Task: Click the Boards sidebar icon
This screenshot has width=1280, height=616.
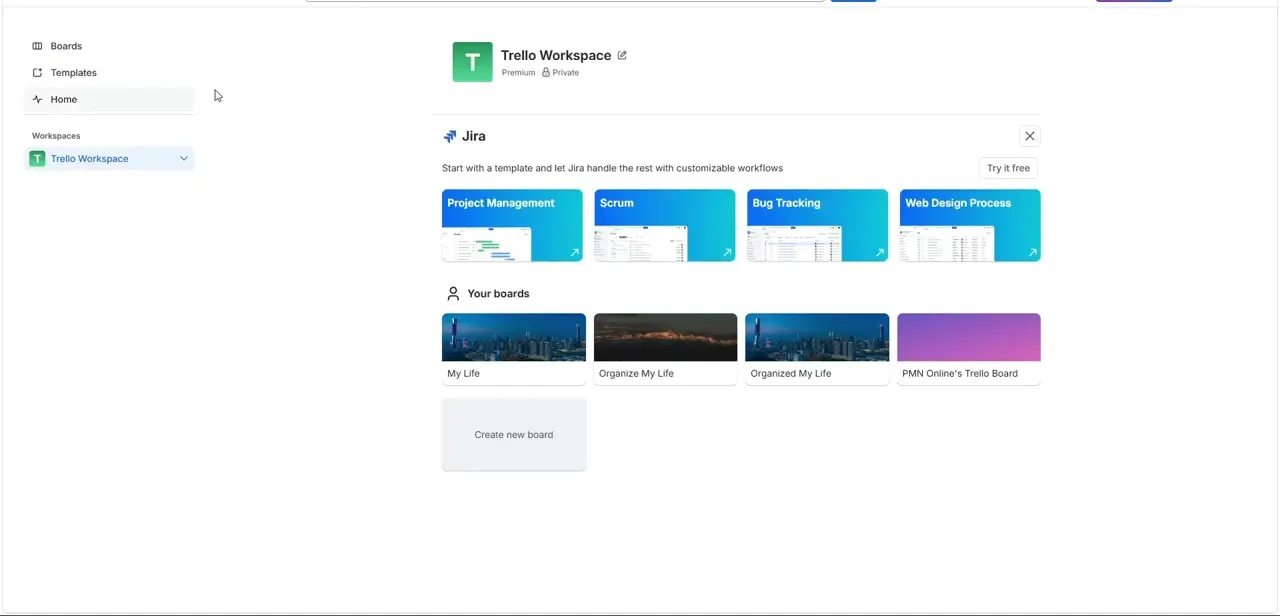Action: tap(37, 46)
